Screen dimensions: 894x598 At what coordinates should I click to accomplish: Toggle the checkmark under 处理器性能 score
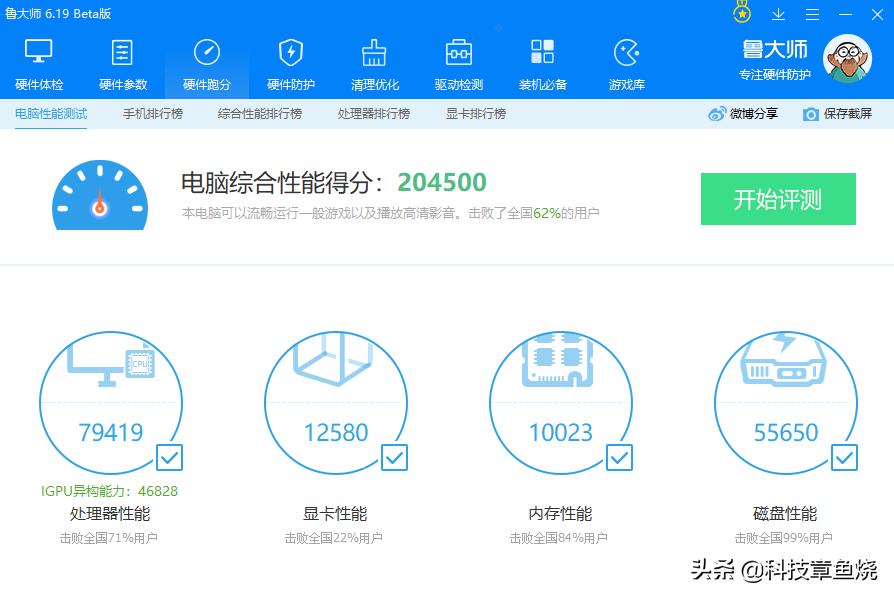[169, 458]
